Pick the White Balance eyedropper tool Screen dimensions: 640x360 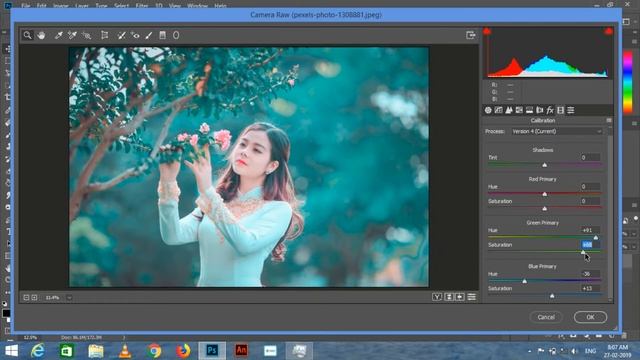[58, 36]
